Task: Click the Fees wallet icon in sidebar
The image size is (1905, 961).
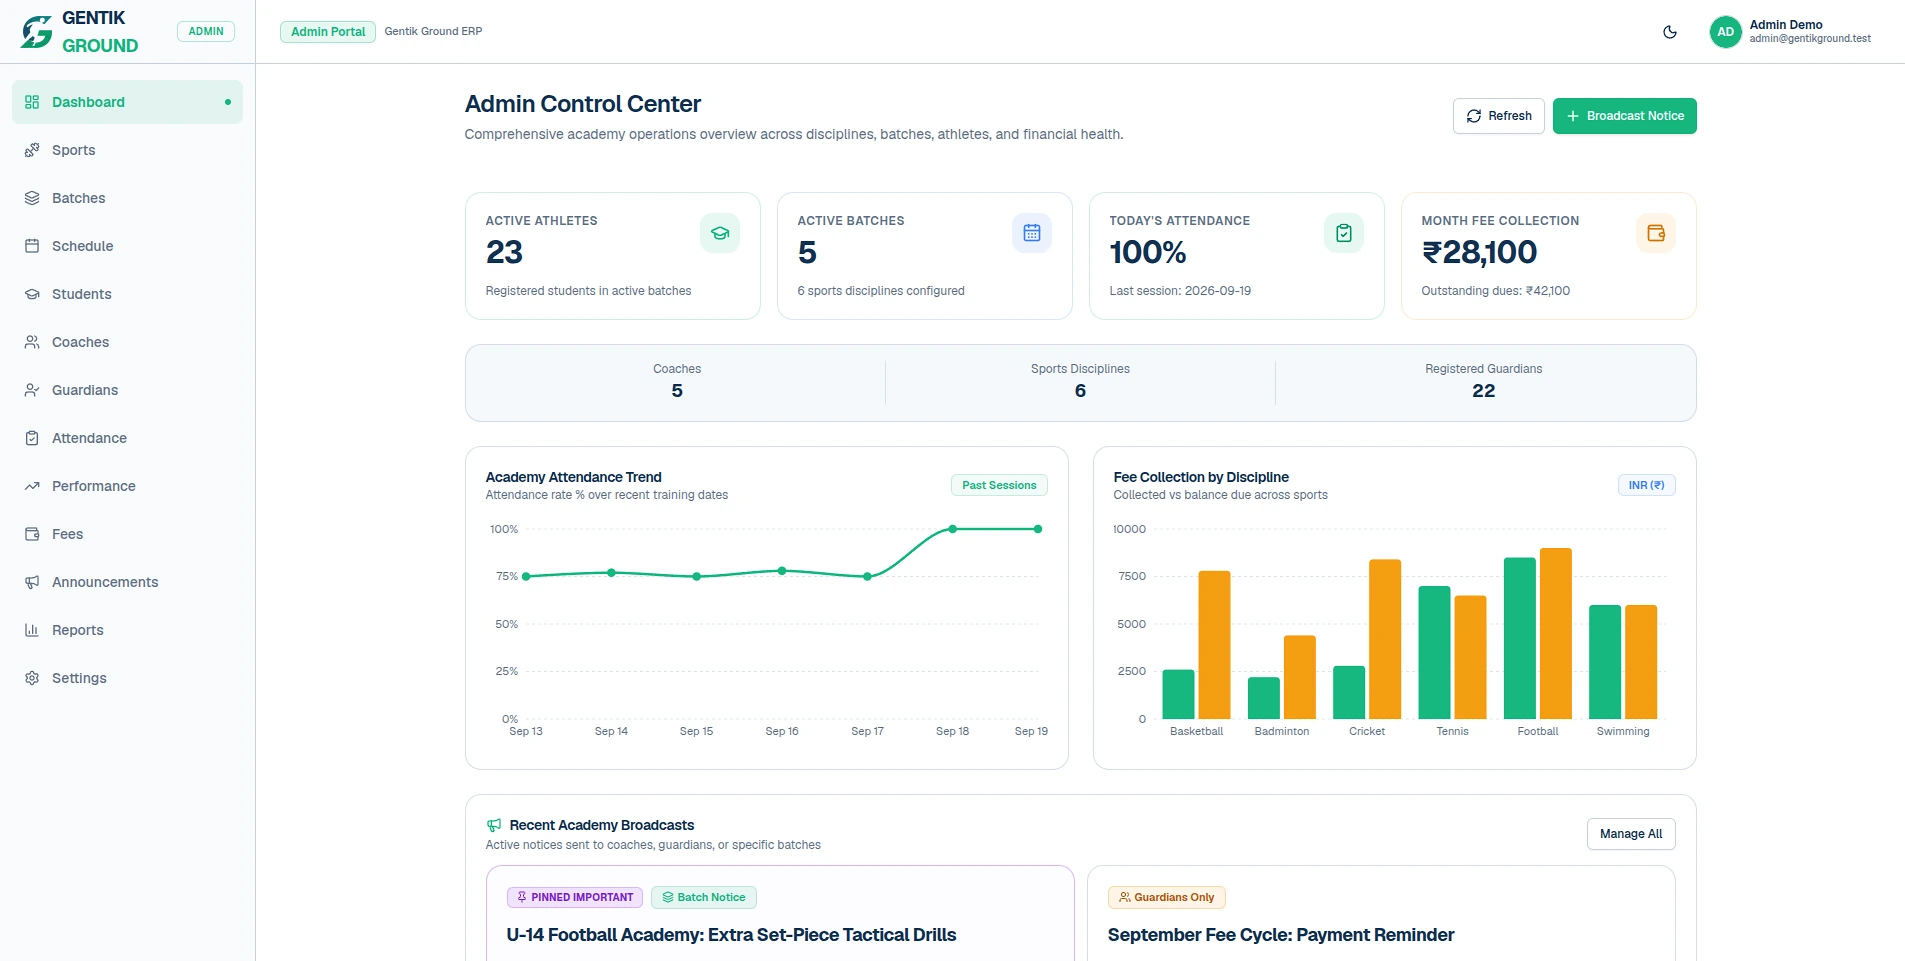Action: [32, 534]
